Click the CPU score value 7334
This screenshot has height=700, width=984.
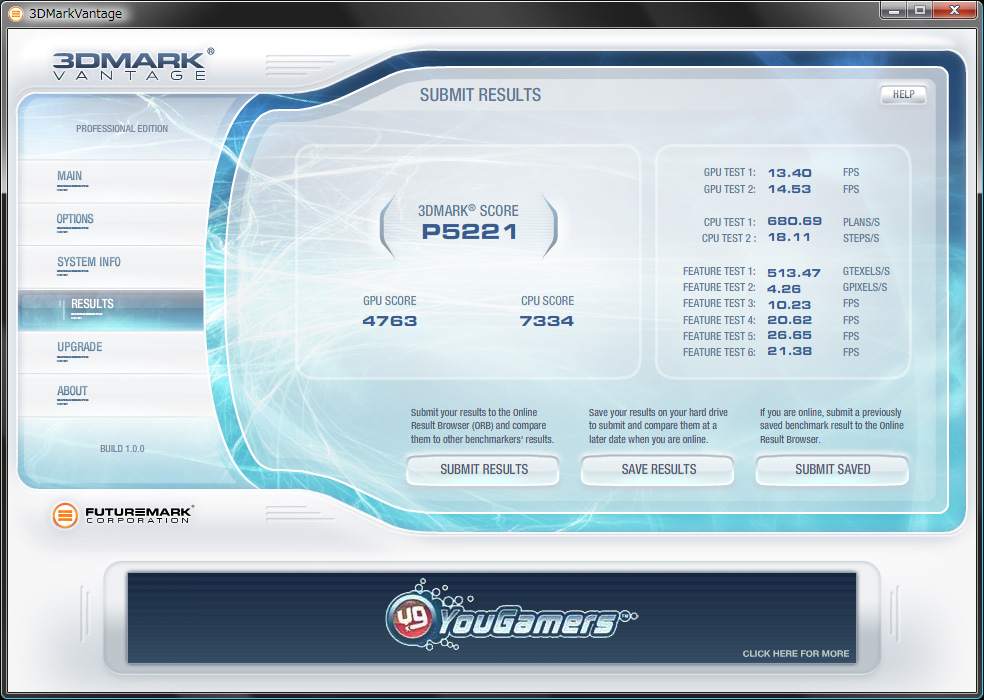tap(547, 321)
